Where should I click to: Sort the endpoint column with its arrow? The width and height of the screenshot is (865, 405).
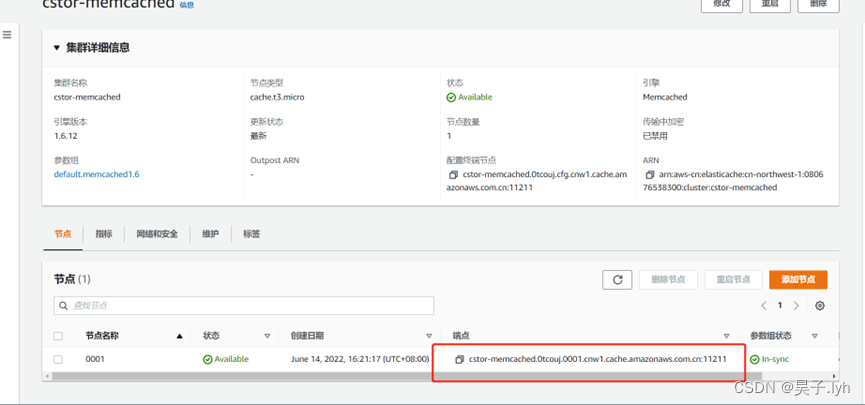point(727,335)
